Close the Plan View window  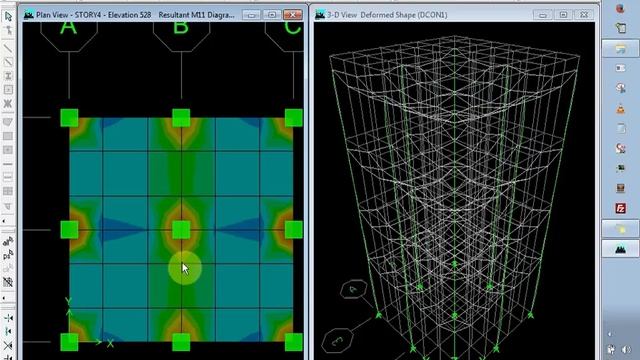[293, 15]
